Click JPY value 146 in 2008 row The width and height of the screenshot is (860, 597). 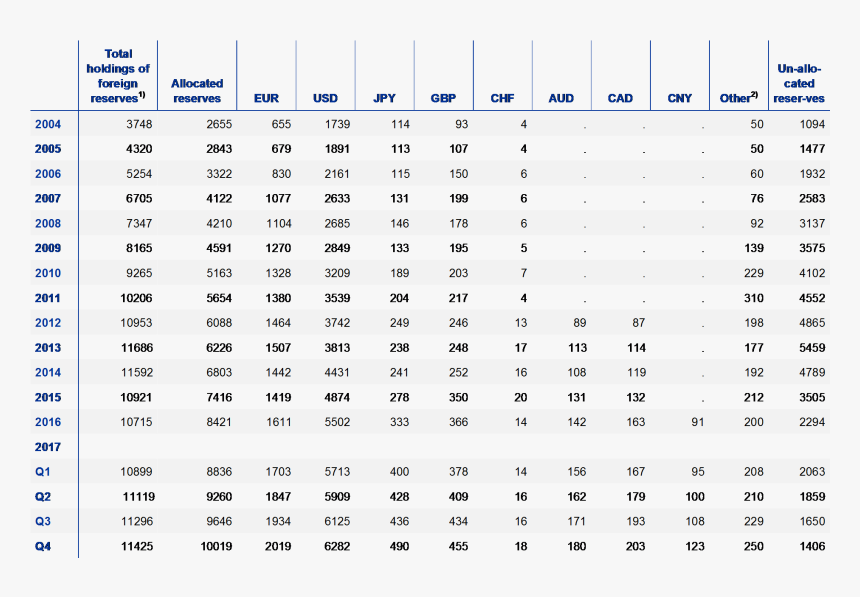coord(400,223)
